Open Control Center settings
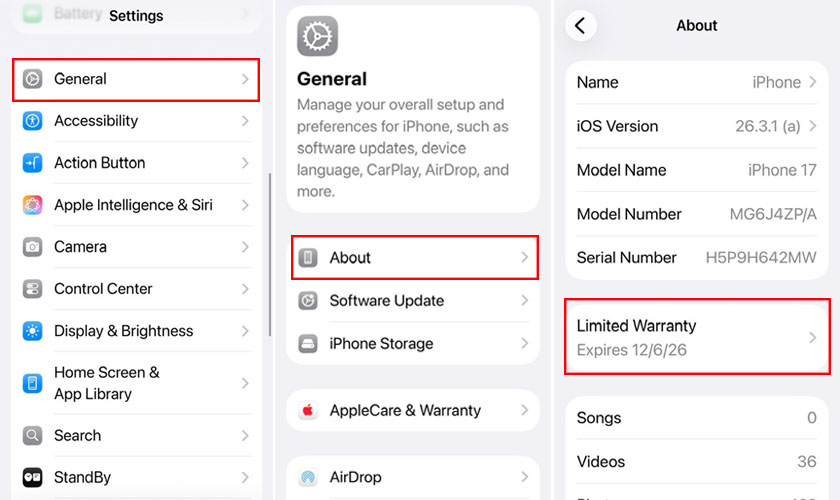Image resolution: width=840 pixels, height=500 pixels. [136, 289]
